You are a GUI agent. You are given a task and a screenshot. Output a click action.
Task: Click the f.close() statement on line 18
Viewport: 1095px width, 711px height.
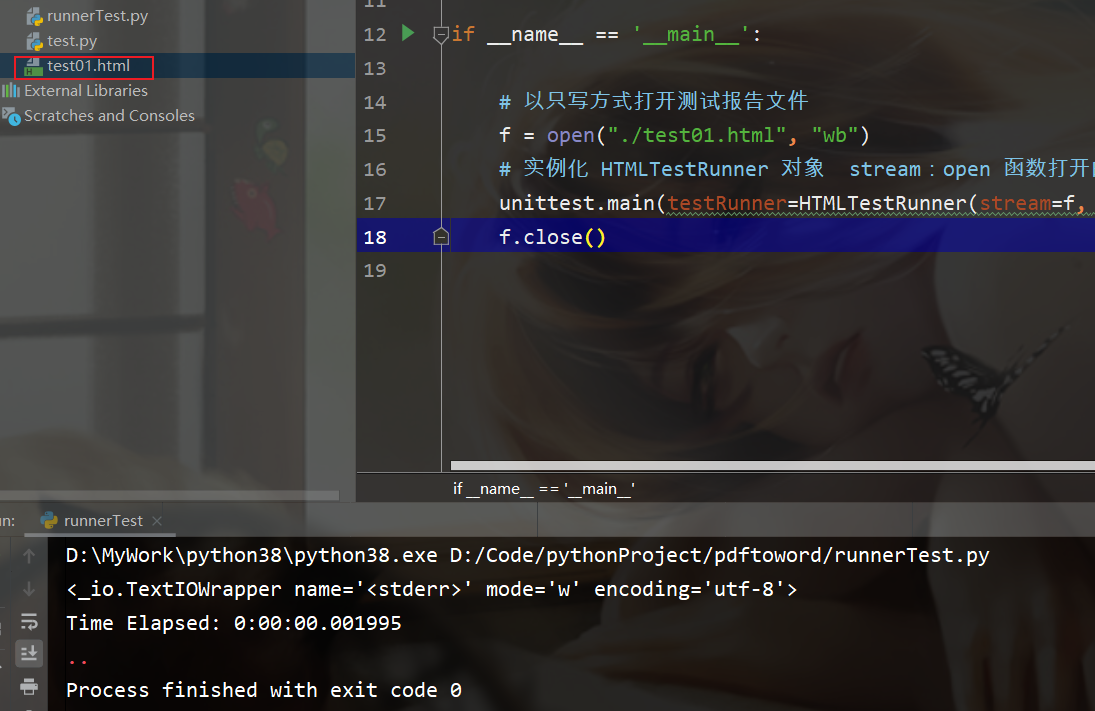(x=552, y=237)
